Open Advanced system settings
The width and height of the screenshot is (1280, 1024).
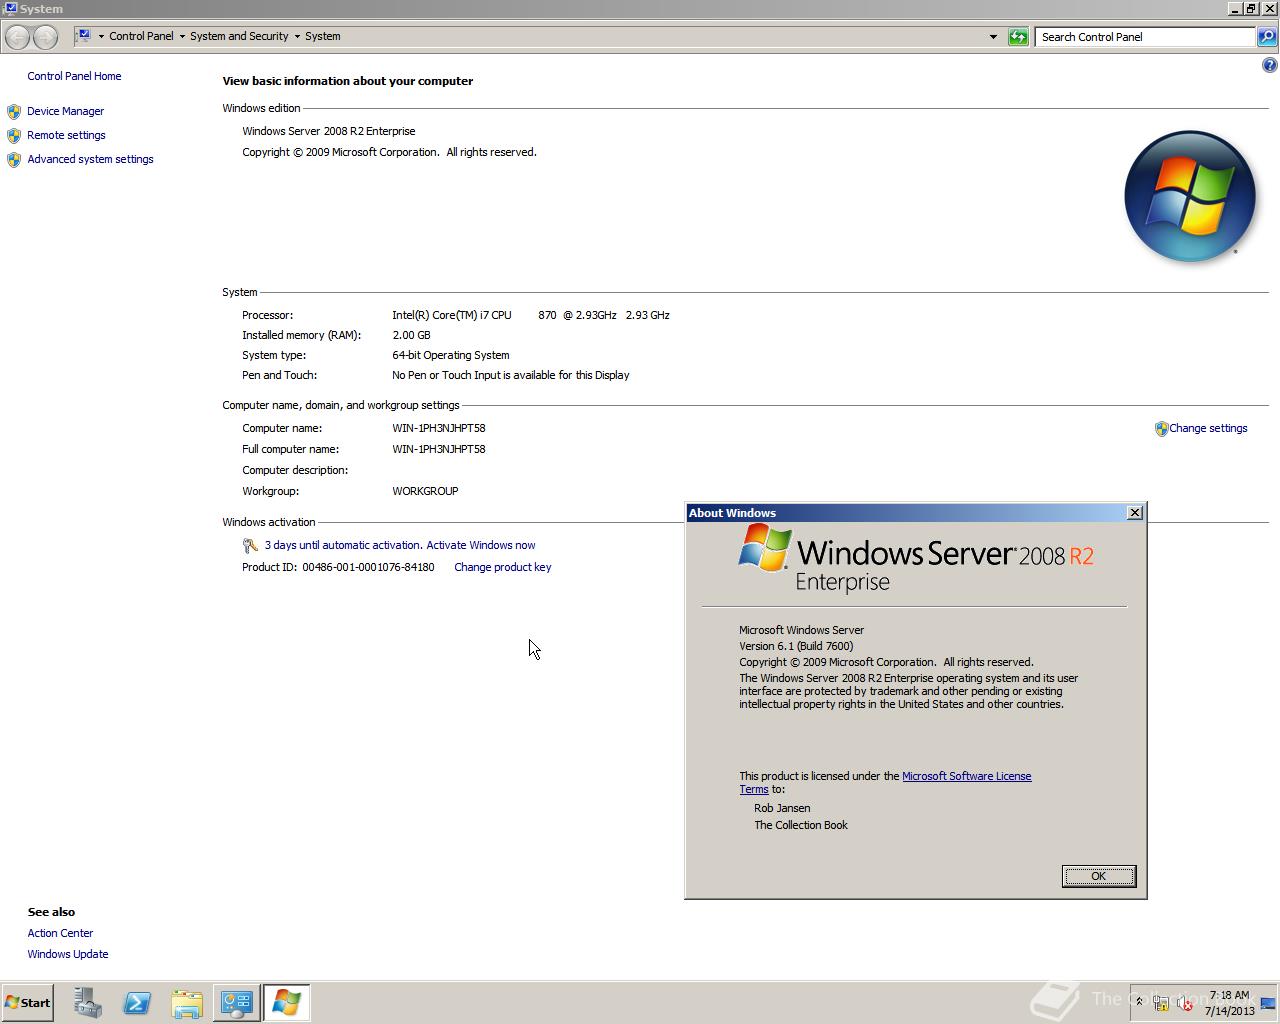[90, 159]
